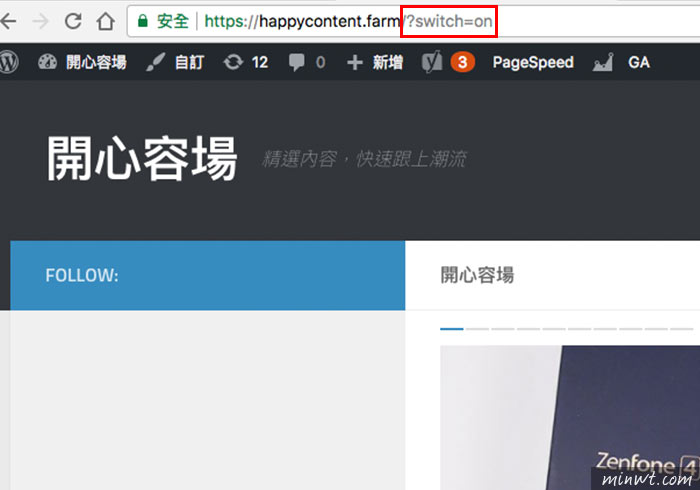
Task: Click the analytics chart icon
Action: coord(603,62)
